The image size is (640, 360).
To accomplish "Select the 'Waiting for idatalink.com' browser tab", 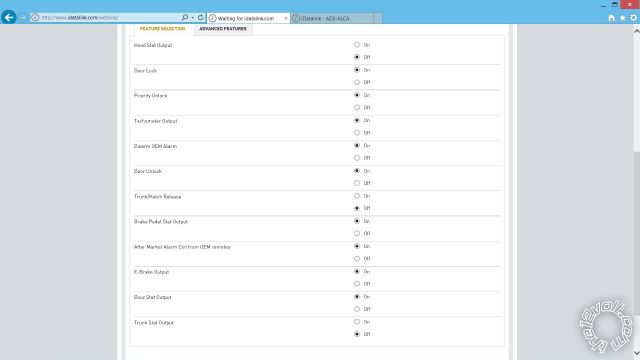I will pyautogui.click(x=248, y=18).
